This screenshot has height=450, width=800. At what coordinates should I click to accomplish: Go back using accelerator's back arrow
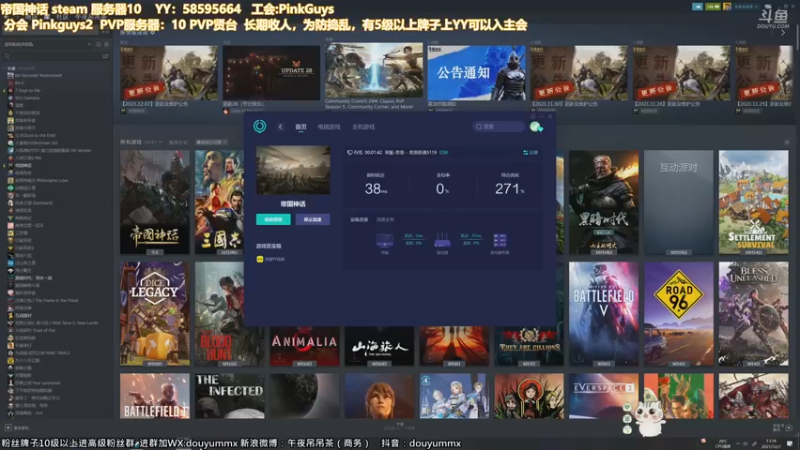point(281,127)
